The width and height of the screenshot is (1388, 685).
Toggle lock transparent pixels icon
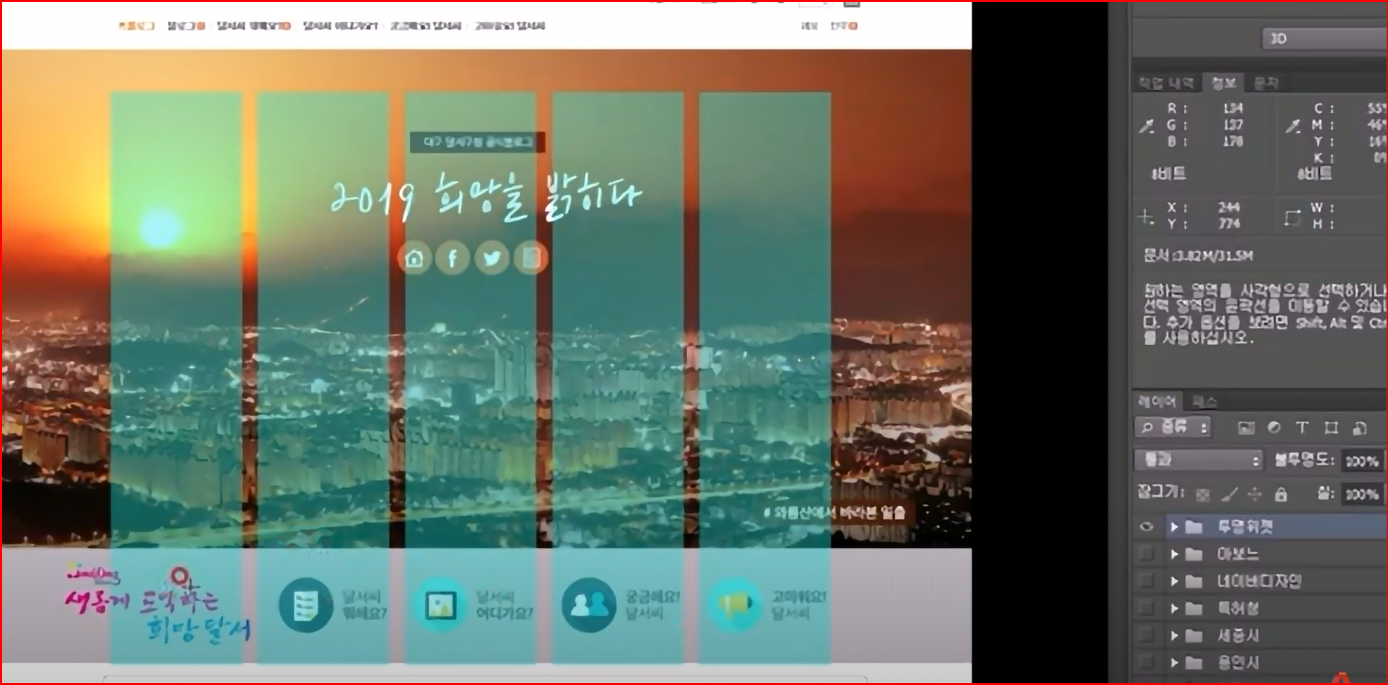click(x=1203, y=494)
